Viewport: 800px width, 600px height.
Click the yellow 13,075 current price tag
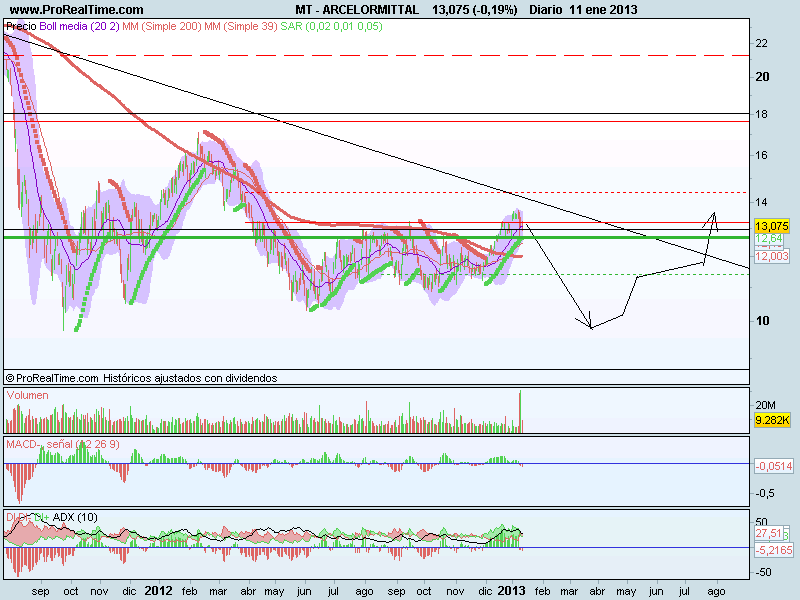point(772,226)
